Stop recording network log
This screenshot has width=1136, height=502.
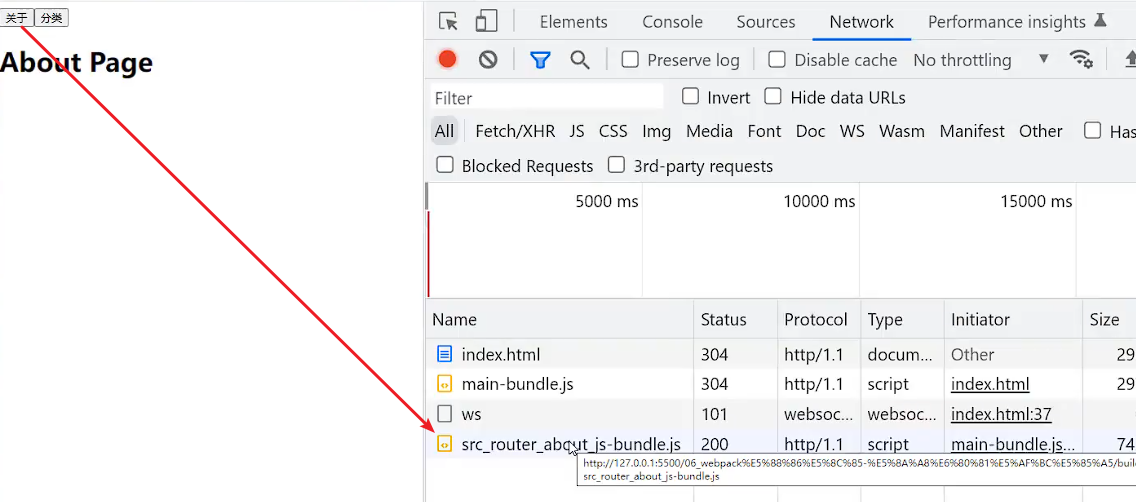click(x=447, y=60)
